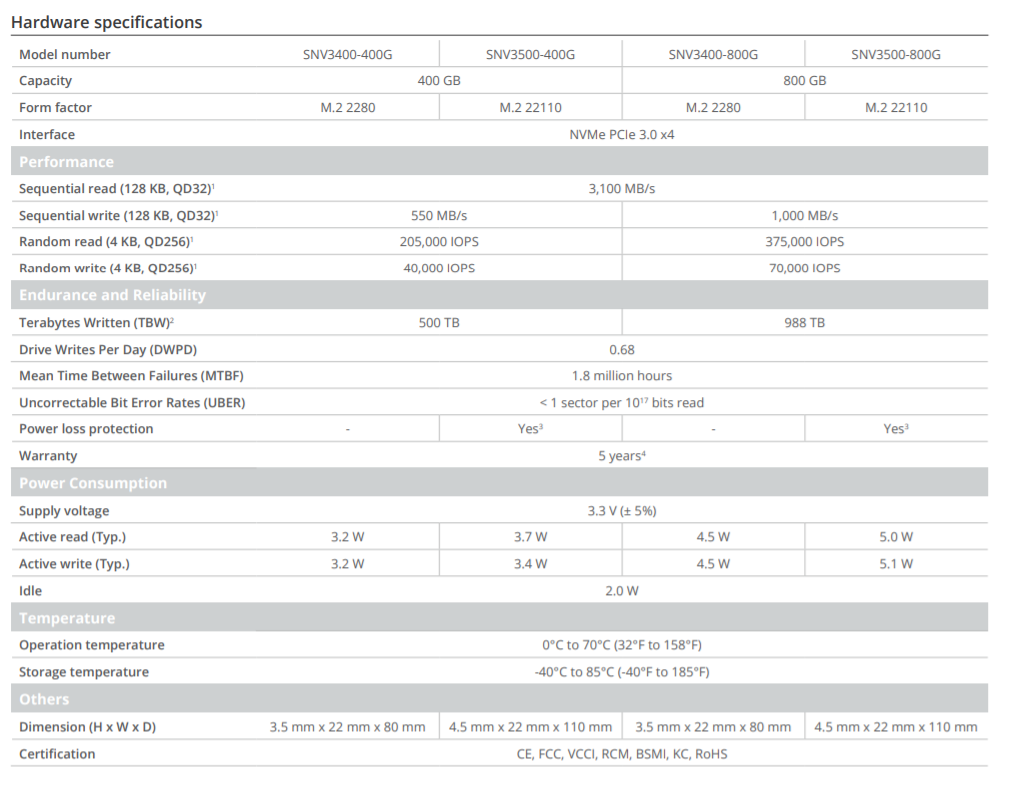Select the 375,000 IOPS random read value
The height and width of the screenshot is (786, 1009).
[804, 242]
